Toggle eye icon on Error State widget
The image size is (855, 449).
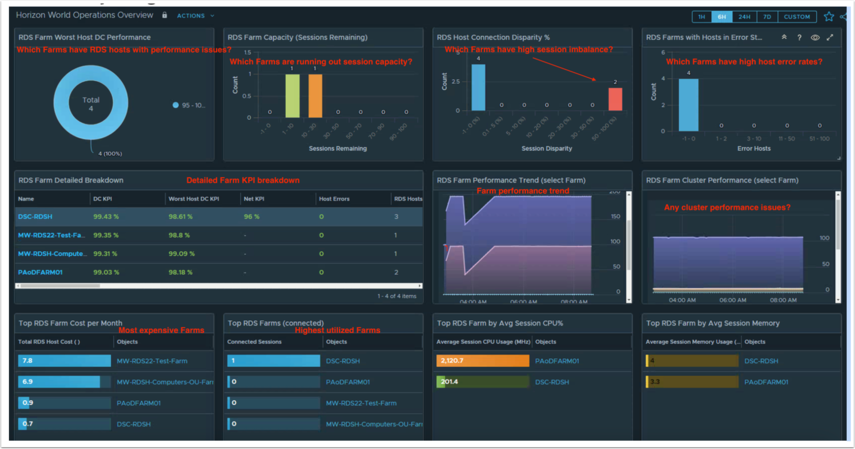[815, 38]
